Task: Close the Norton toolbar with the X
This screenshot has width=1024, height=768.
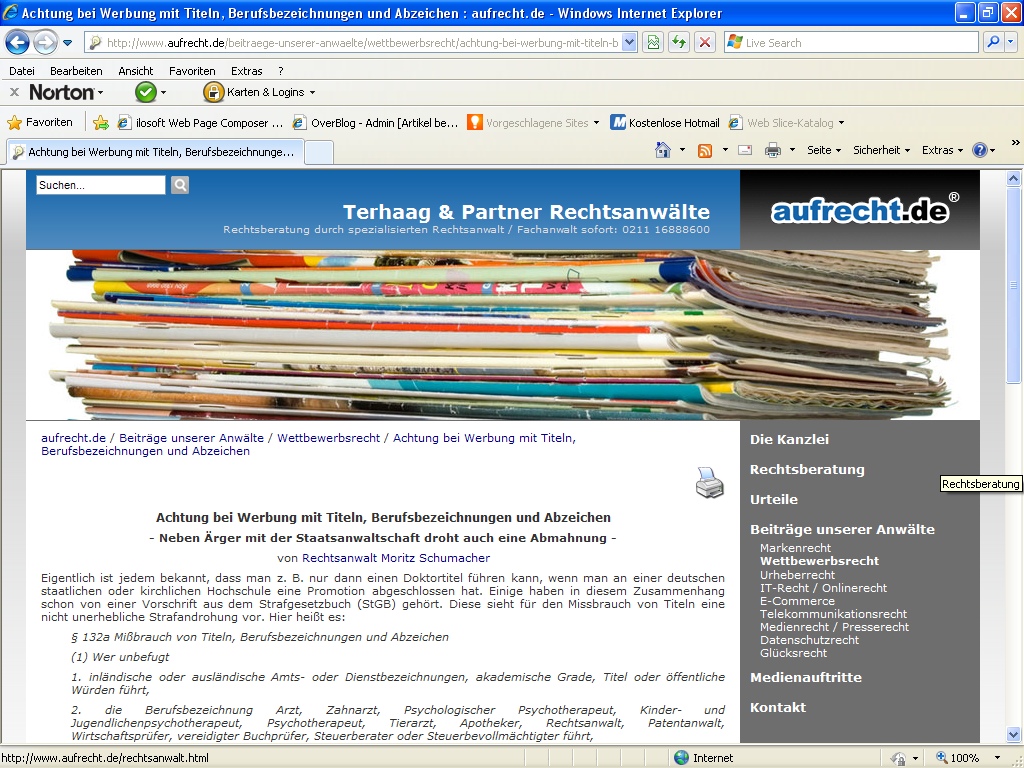Action: (14, 92)
